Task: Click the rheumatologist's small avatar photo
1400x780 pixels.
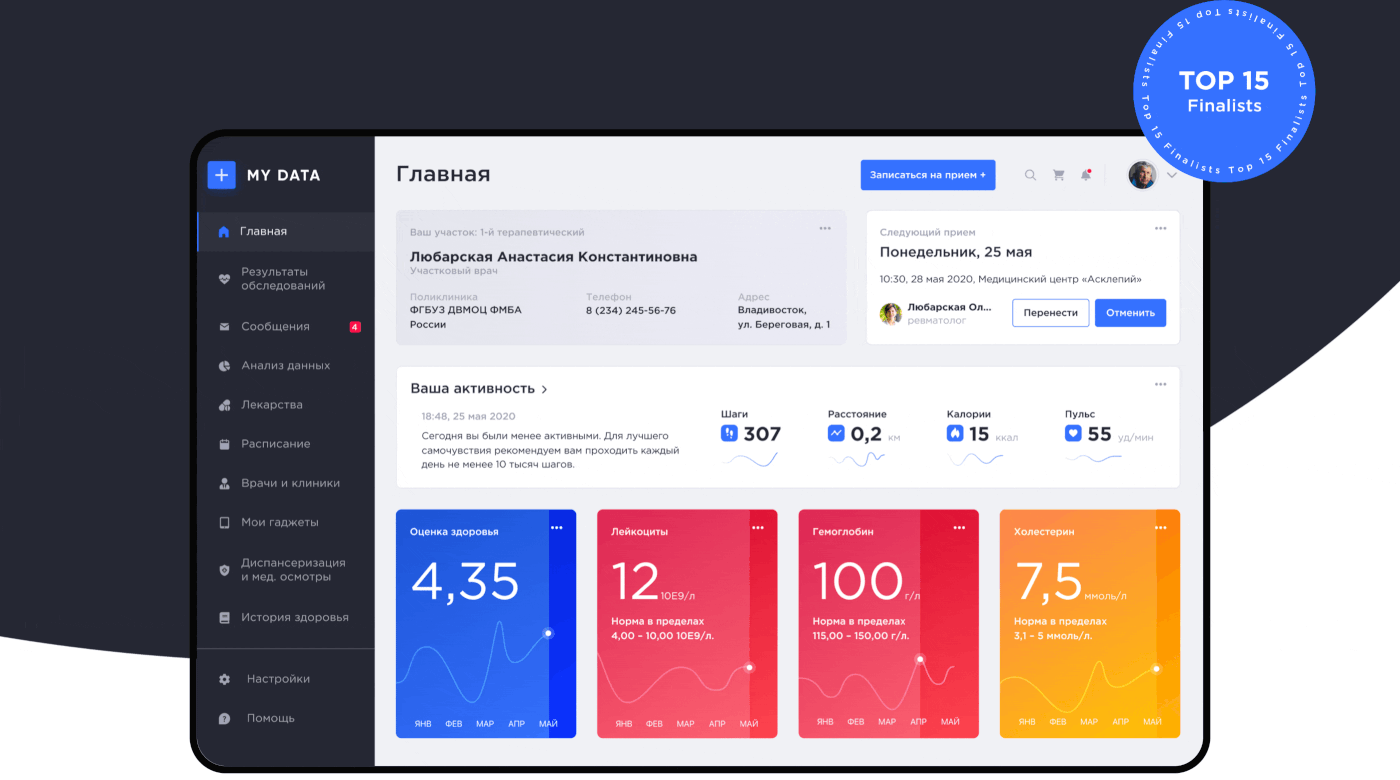Action: [890, 314]
